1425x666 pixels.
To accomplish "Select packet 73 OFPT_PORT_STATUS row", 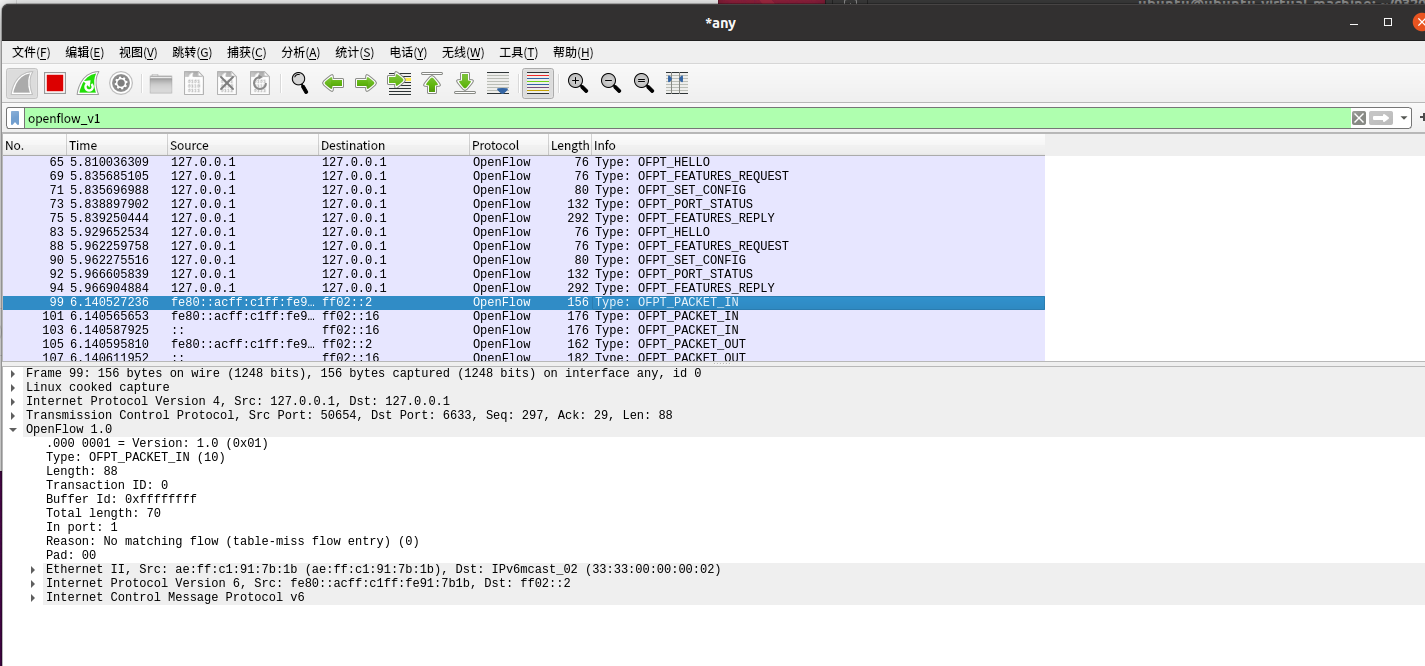I will pyautogui.click(x=524, y=204).
